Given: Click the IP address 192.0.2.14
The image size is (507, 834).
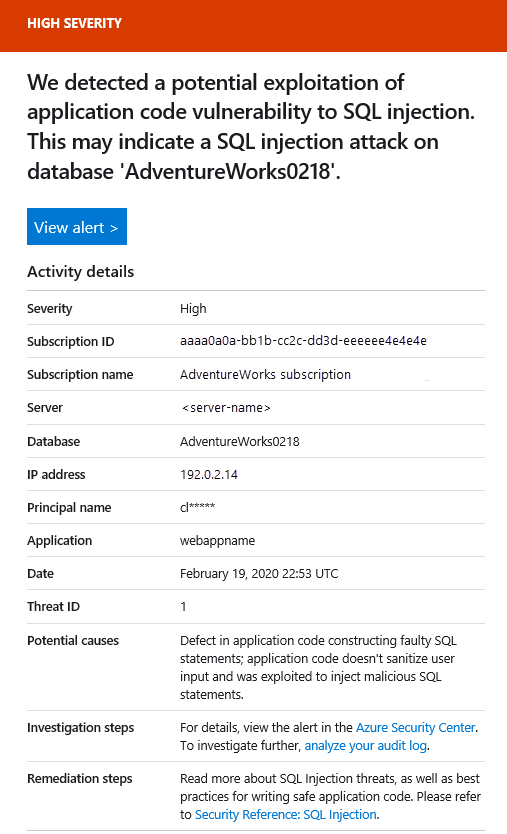Looking at the screenshot, I should (209, 474).
